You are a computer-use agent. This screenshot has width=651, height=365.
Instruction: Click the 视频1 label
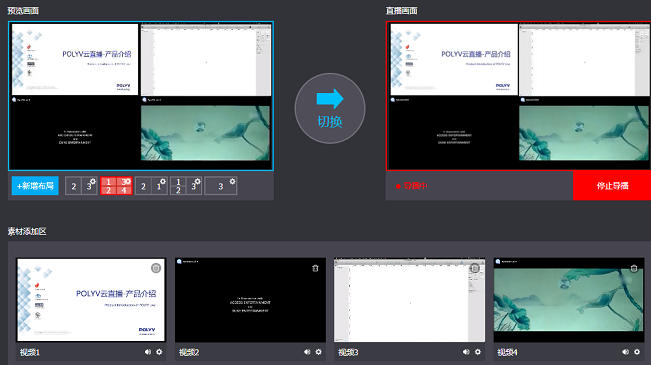[29, 352]
